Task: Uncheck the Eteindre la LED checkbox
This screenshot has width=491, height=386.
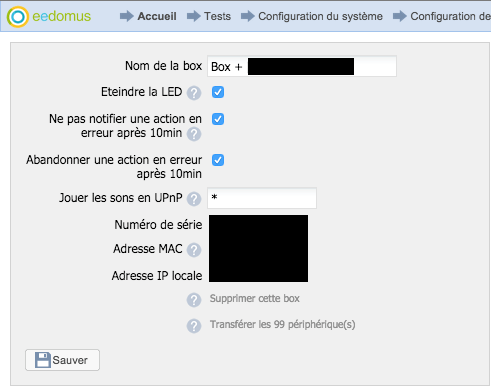Action: tap(218, 92)
